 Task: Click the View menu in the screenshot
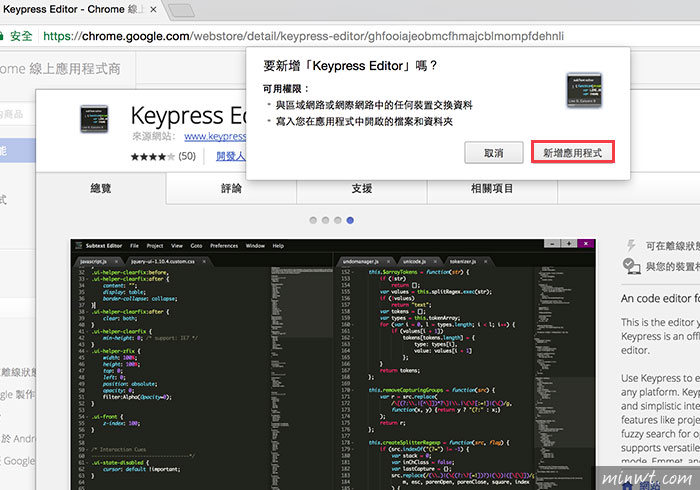(177, 246)
